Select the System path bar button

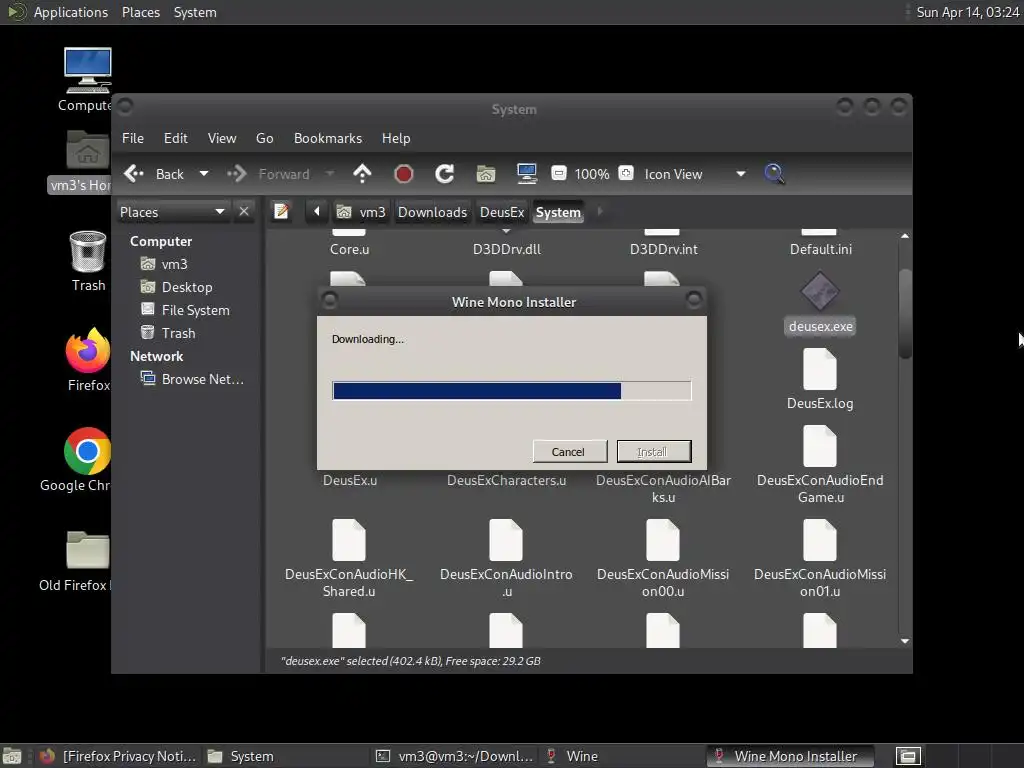tap(558, 212)
